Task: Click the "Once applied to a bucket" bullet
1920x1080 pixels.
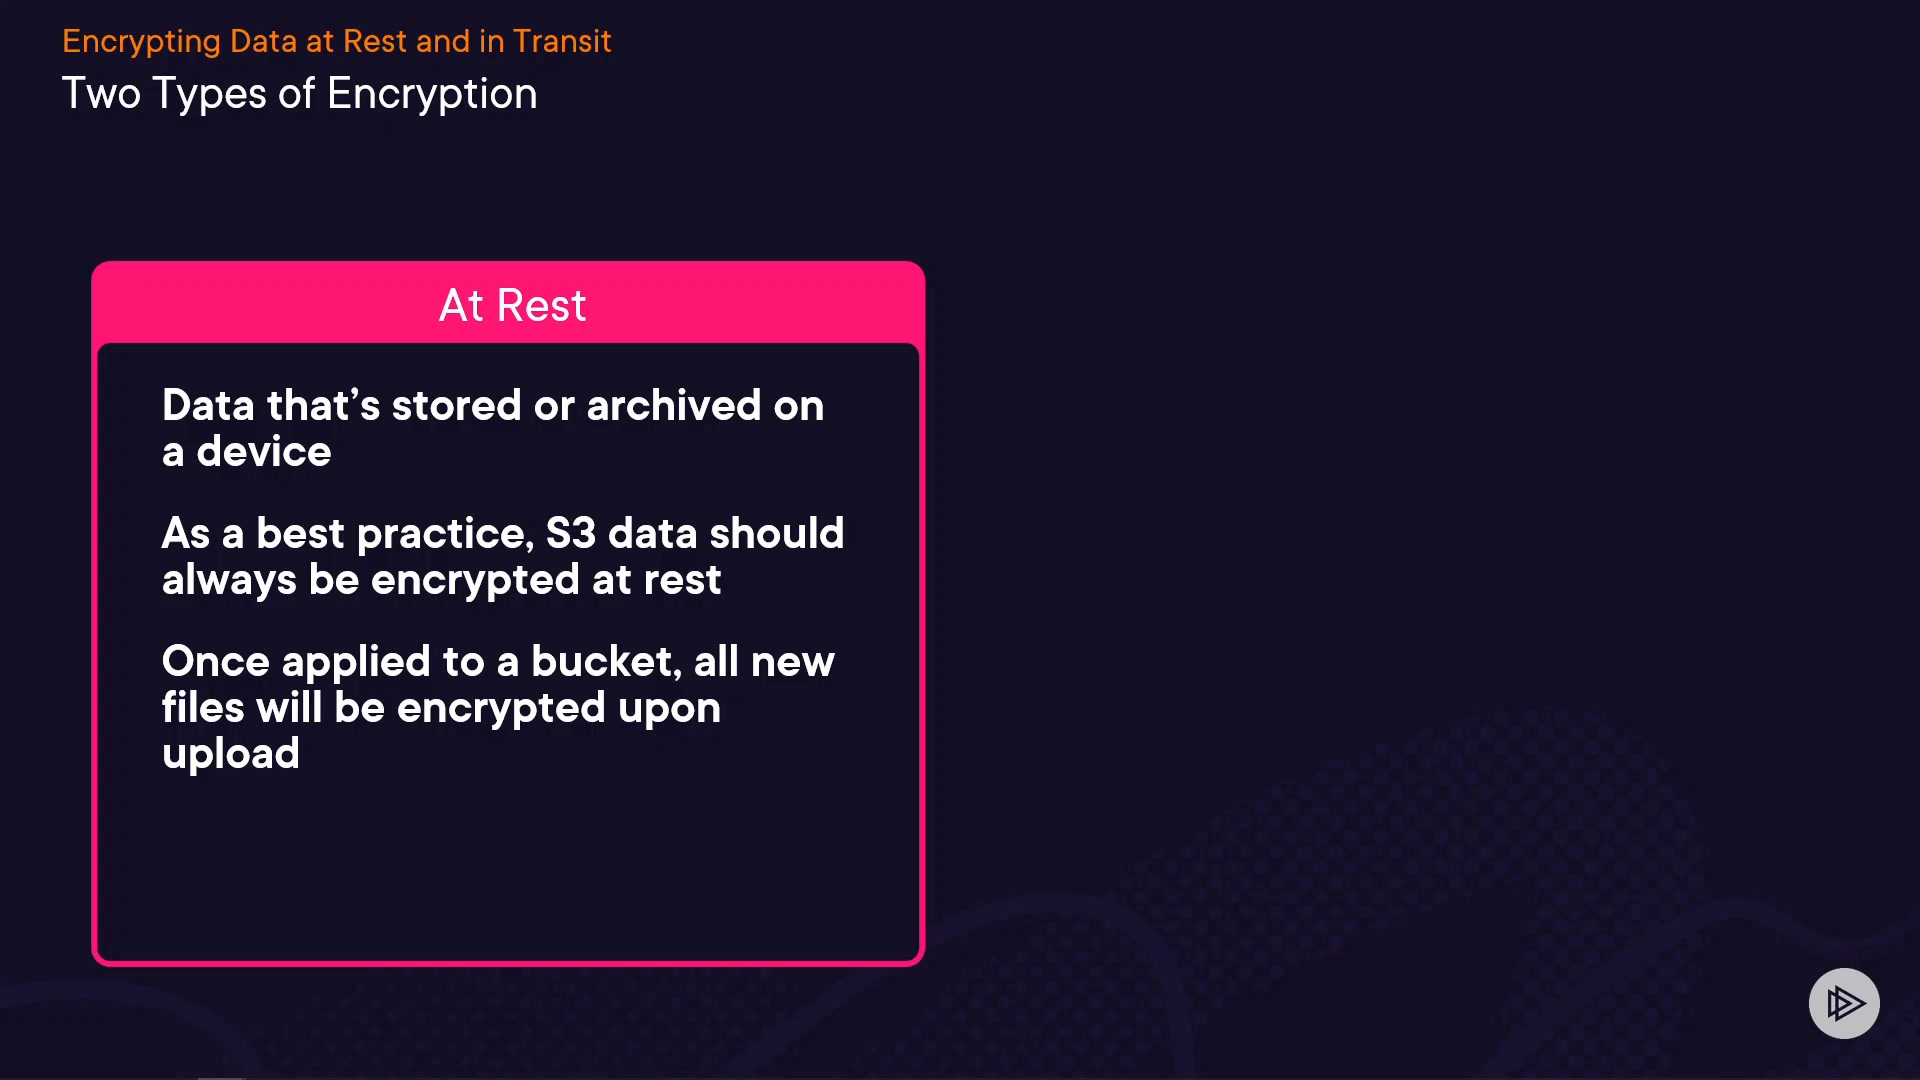Action: (x=497, y=706)
